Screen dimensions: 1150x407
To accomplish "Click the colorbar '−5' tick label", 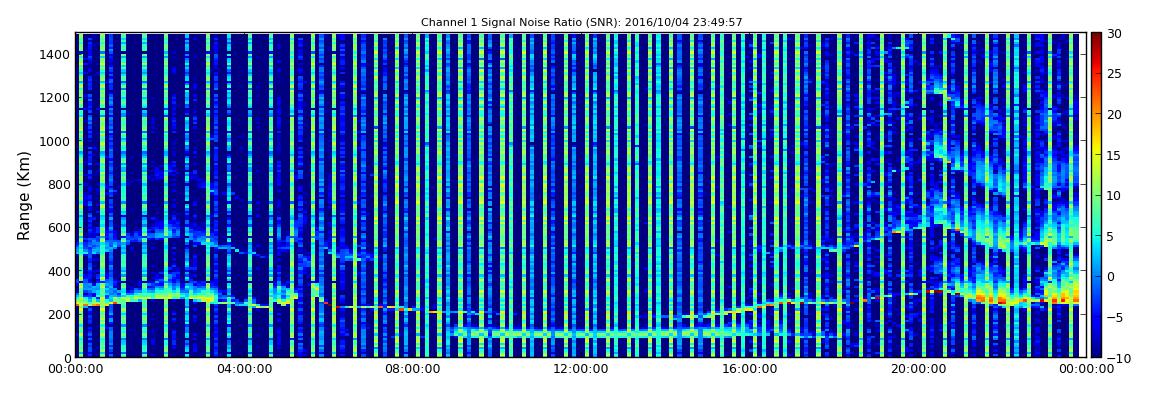I will click(1115, 318).
